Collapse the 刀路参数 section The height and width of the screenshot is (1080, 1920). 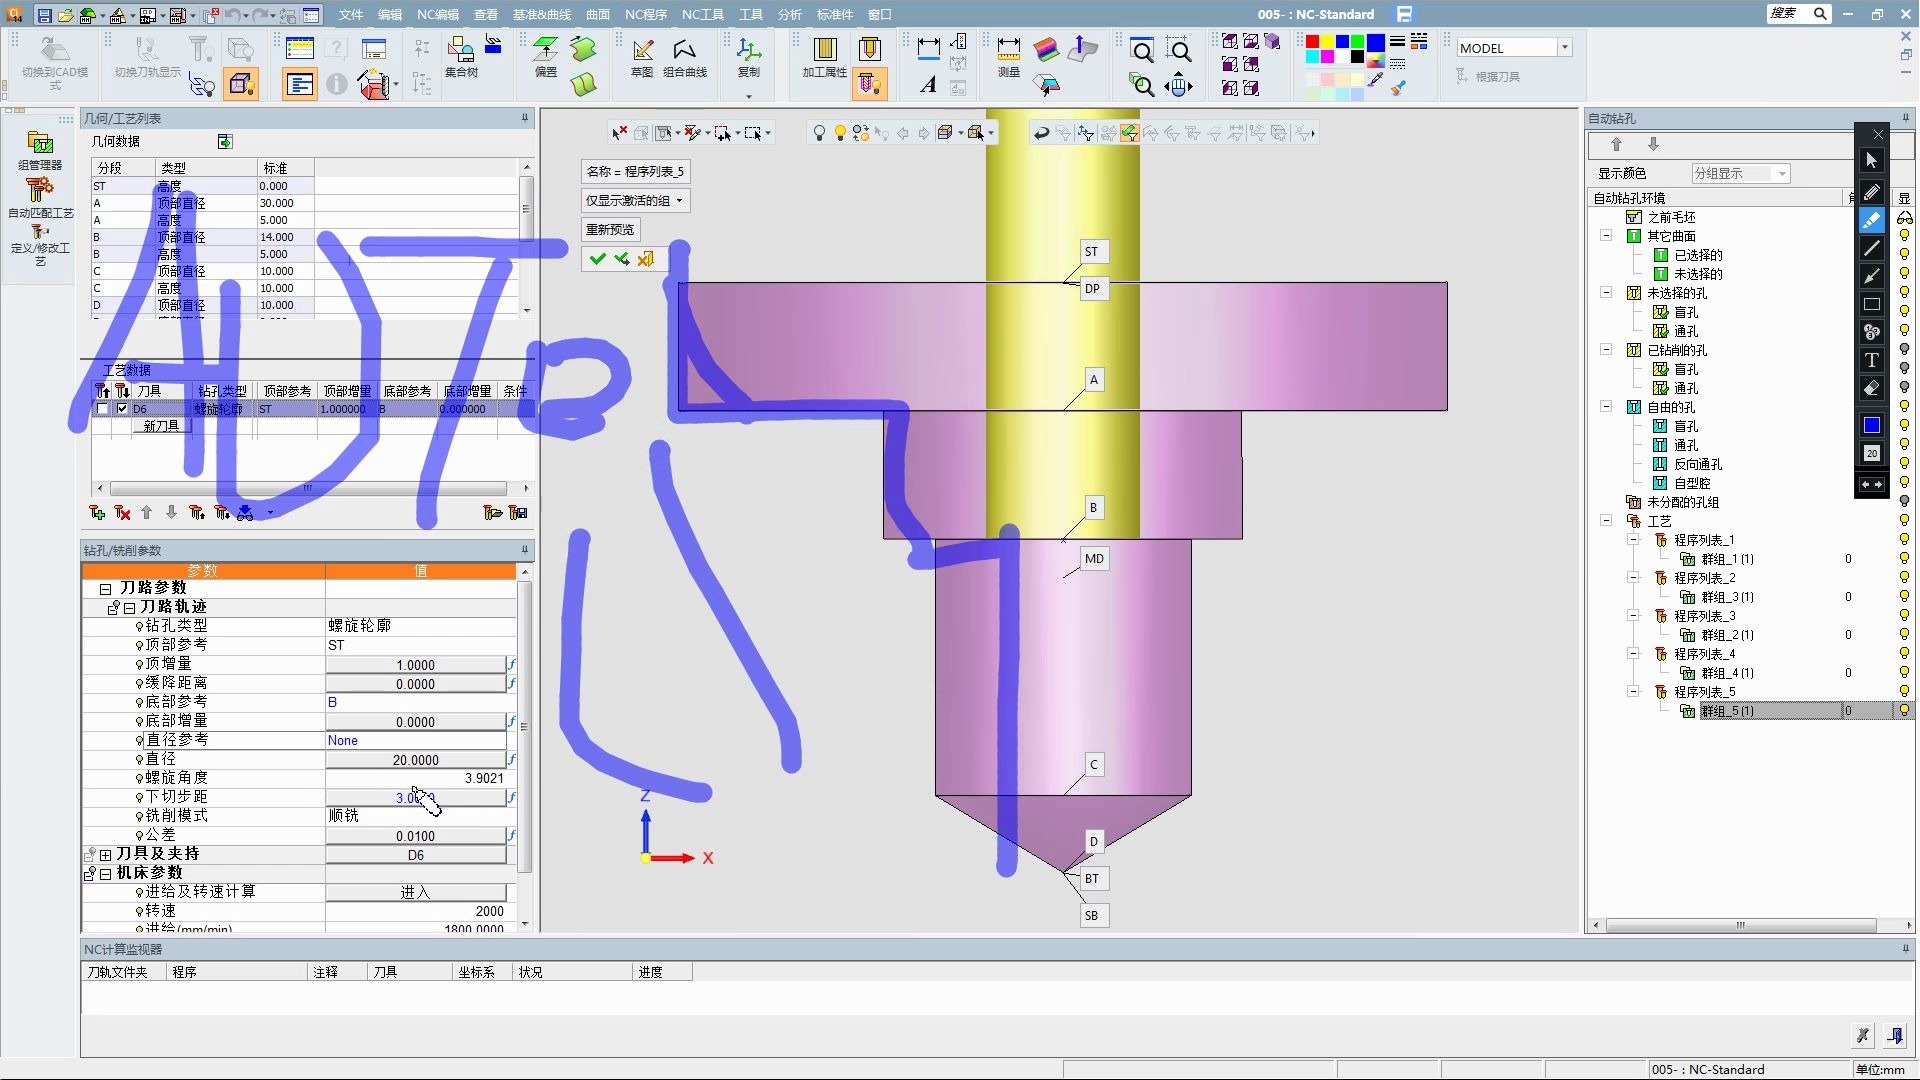click(x=105, y=588)
